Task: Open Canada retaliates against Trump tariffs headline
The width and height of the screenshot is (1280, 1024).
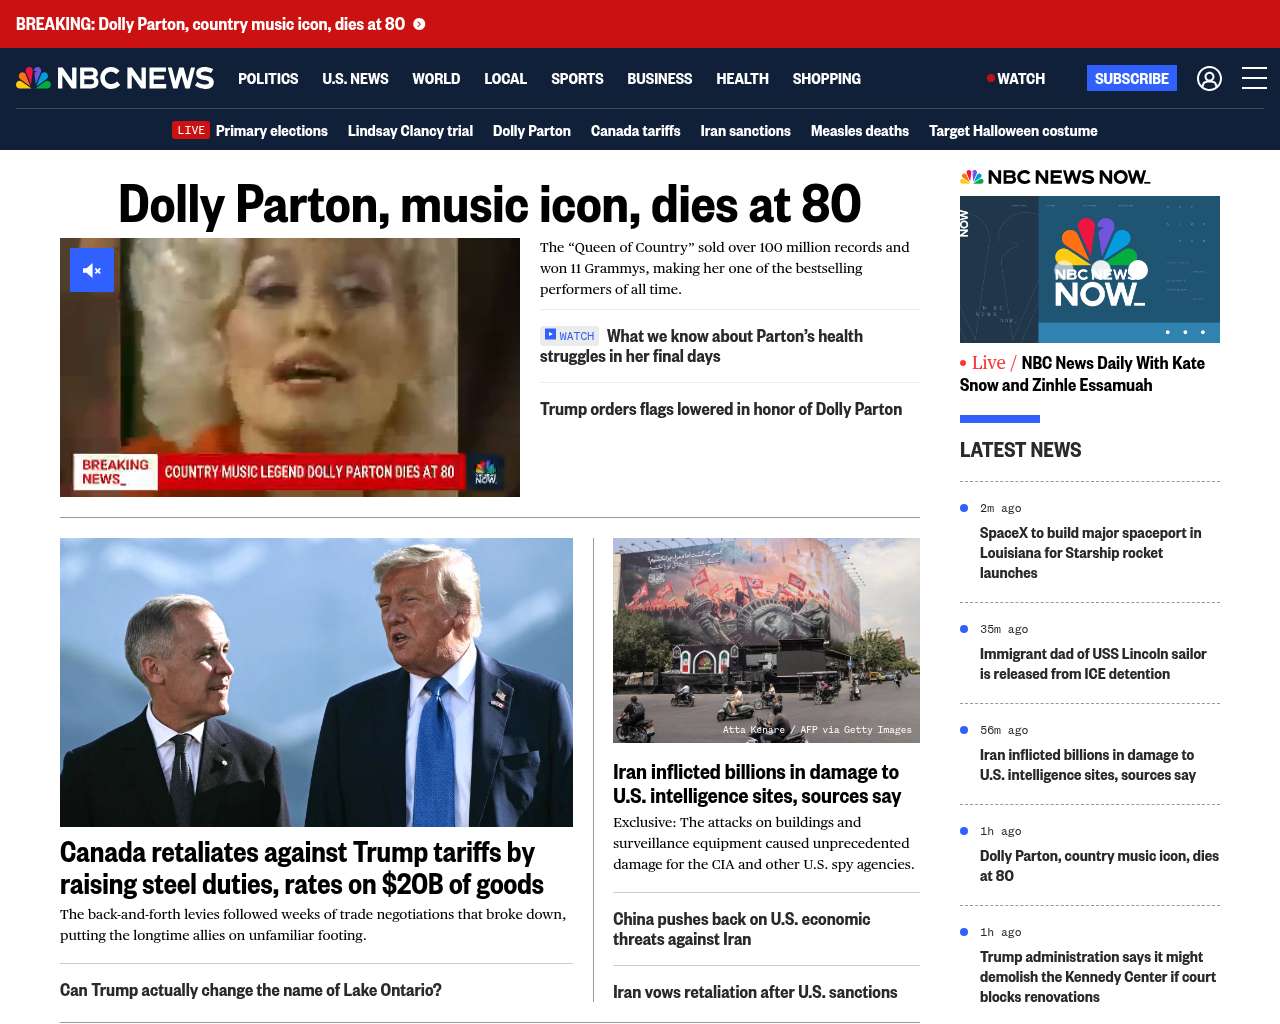Action: click(302, 868)
